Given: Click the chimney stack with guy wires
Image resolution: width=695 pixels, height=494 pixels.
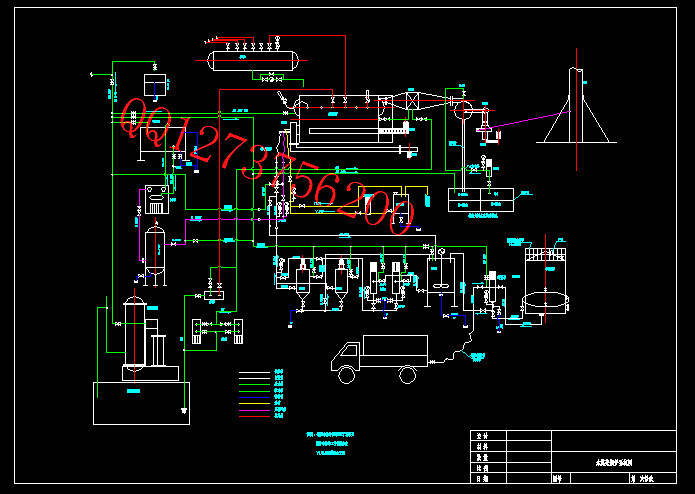Looking at the screenshot, I should coord(576,105).
